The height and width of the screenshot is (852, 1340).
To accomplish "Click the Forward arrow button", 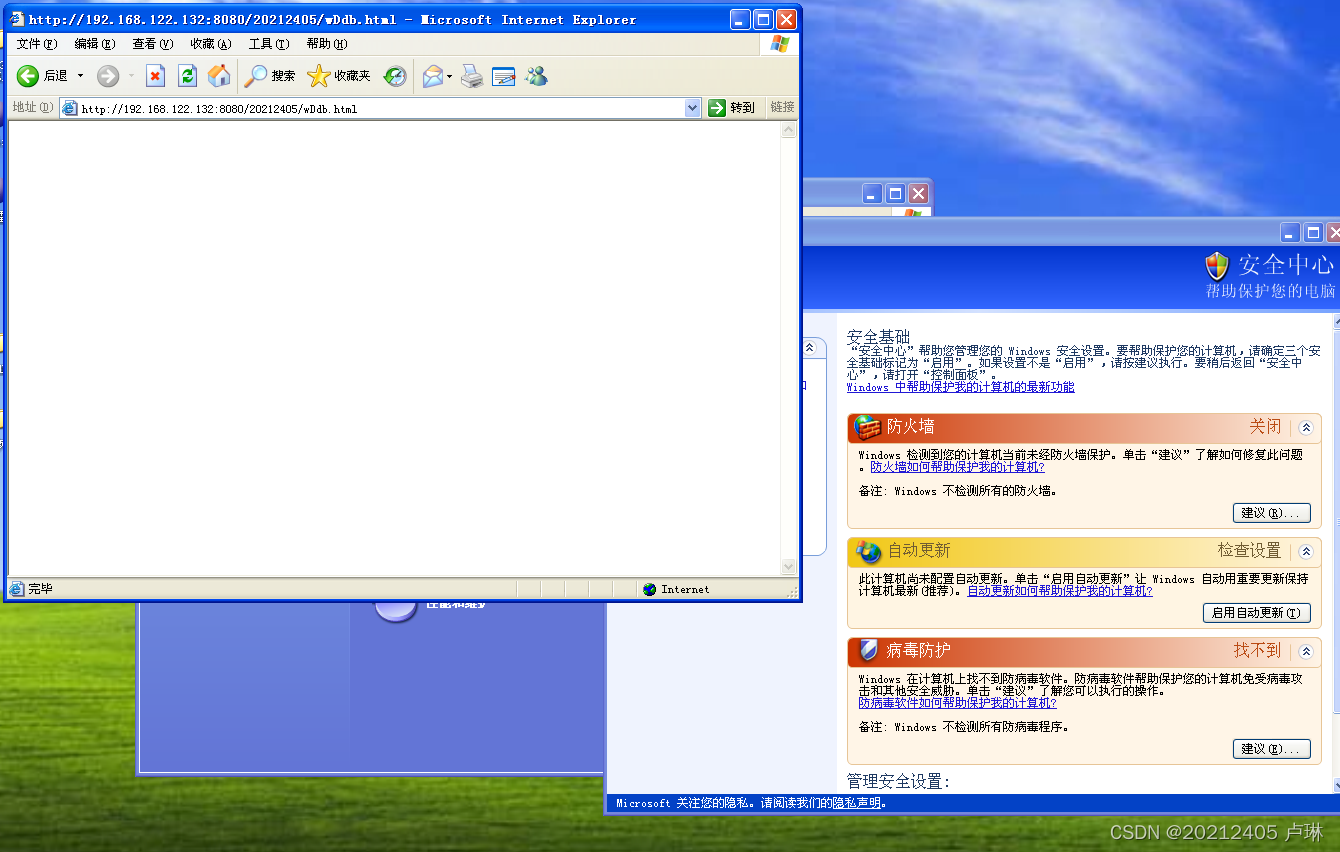I will pyautogui.click(x=108, y=76).
